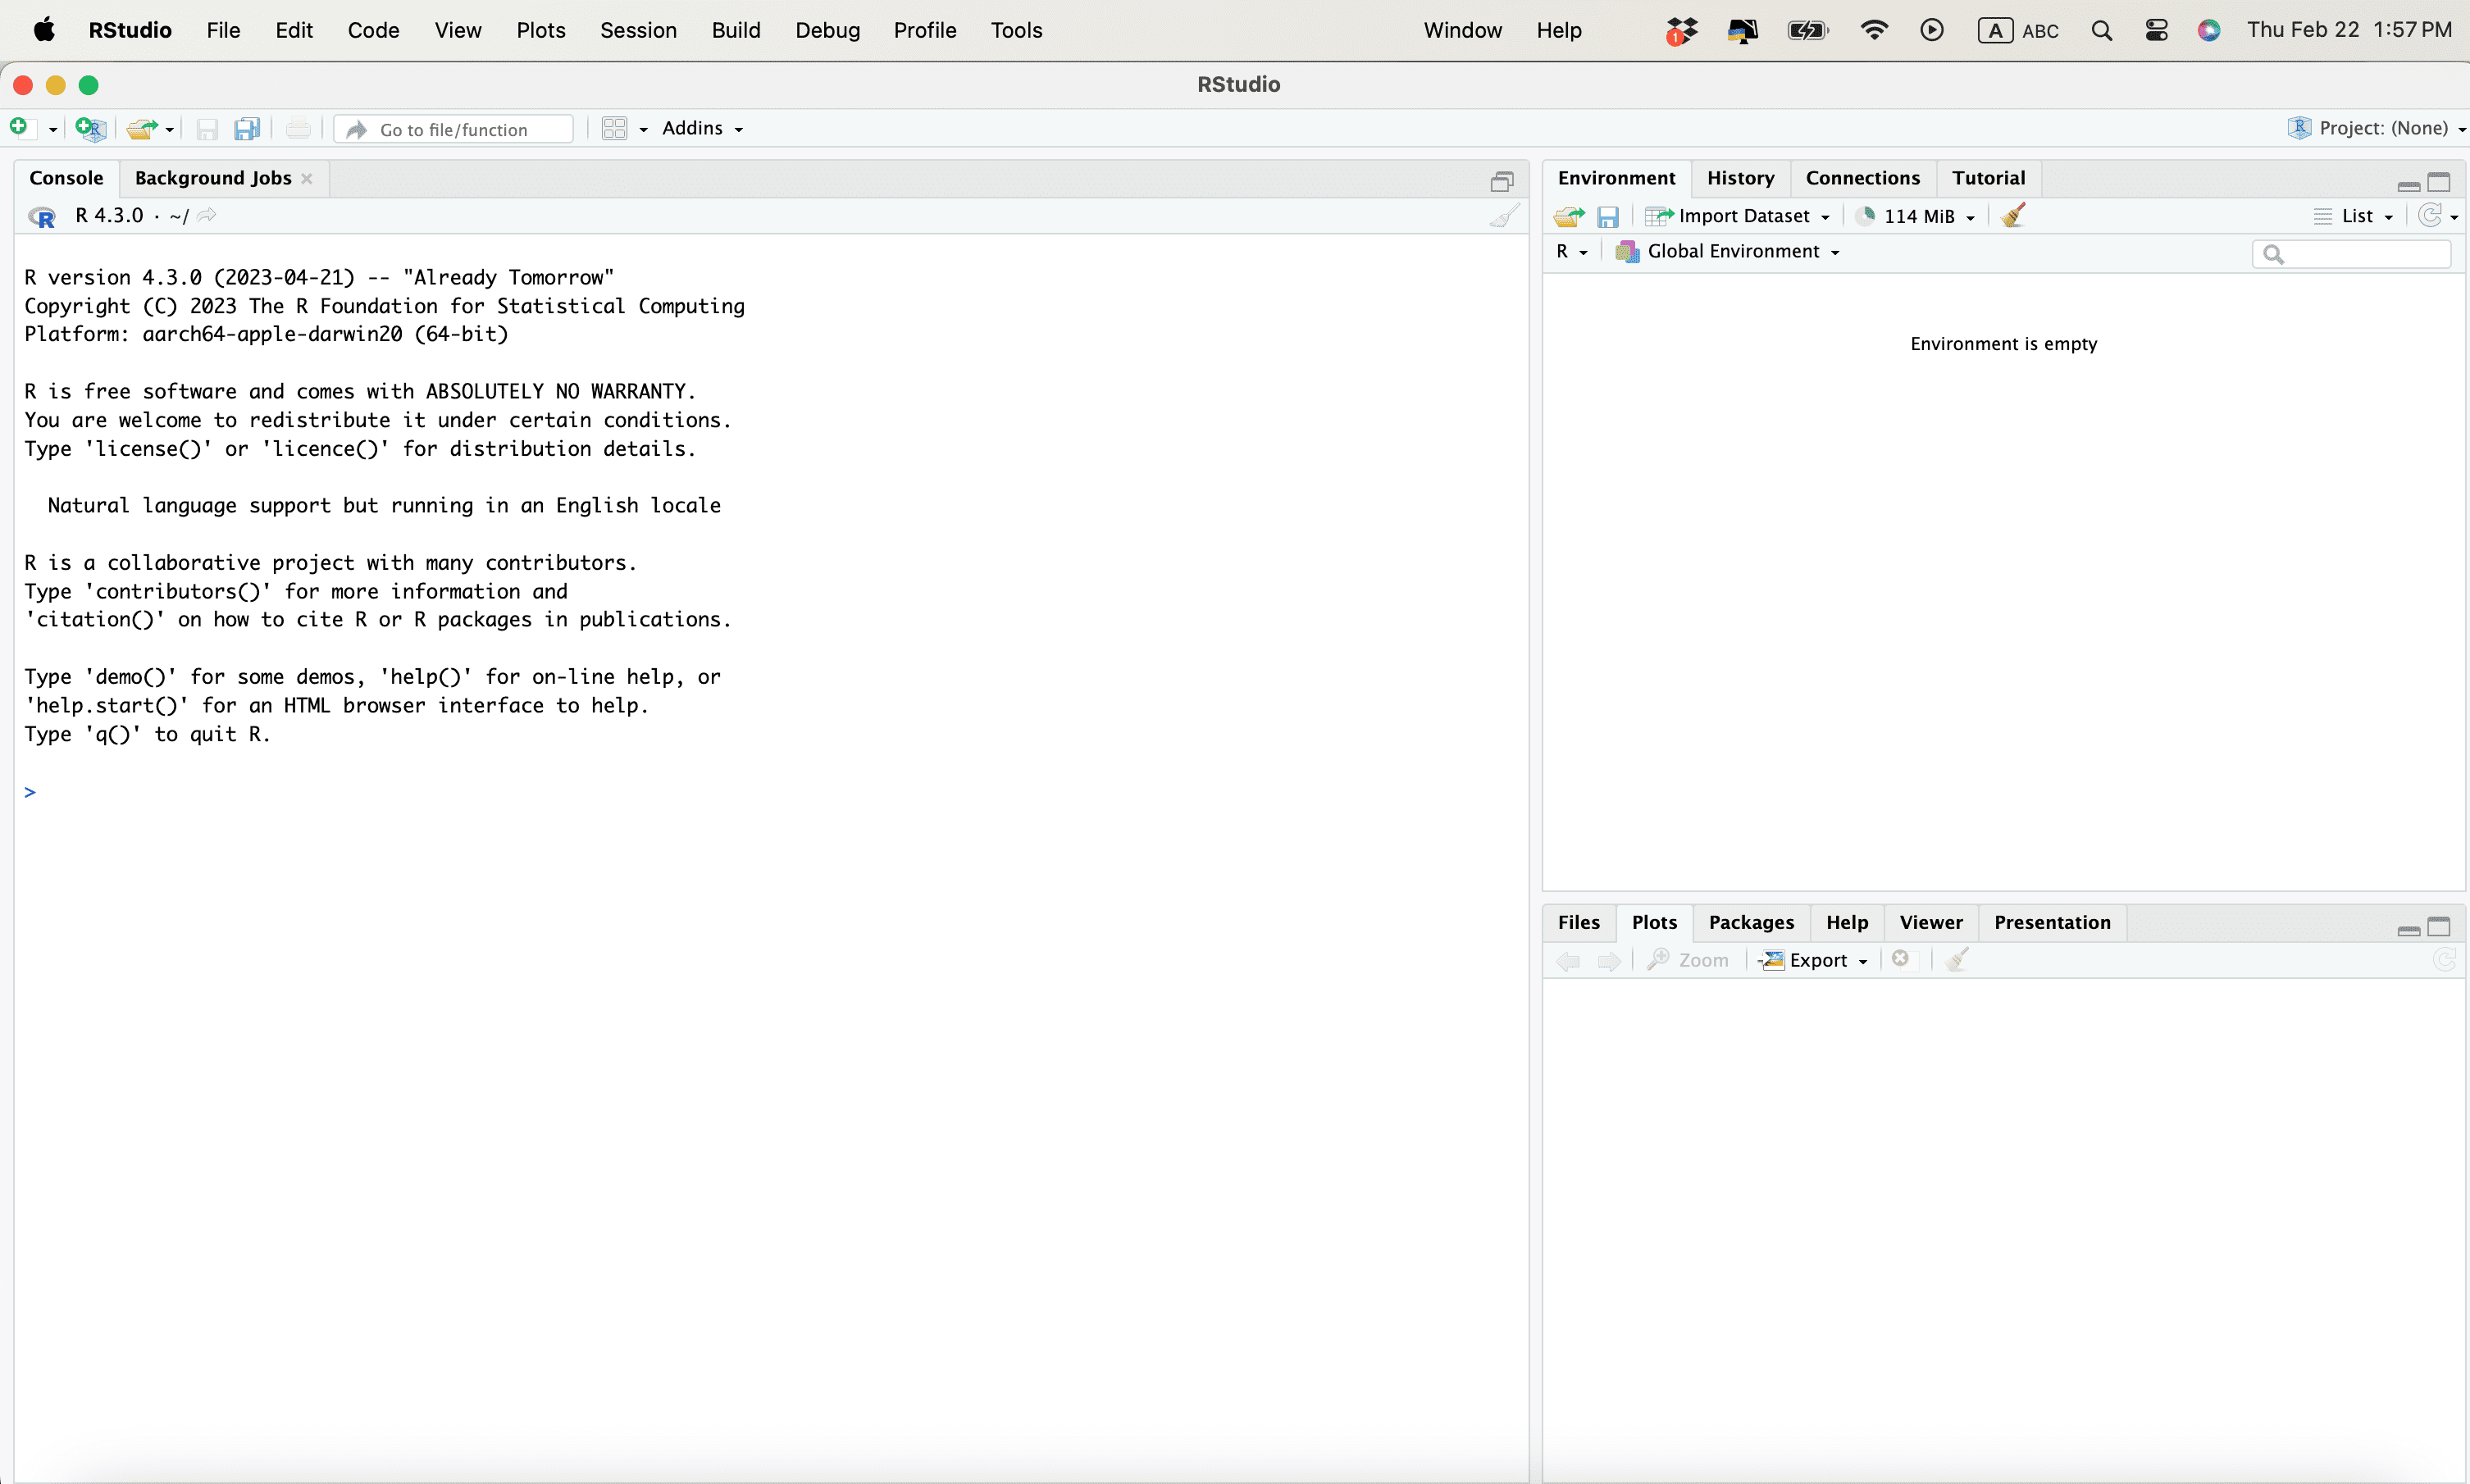The height and width of the screenshot is (1484, 2470).
Task: Toggle the Environment pane maximize button
Action: [2439, 182]
